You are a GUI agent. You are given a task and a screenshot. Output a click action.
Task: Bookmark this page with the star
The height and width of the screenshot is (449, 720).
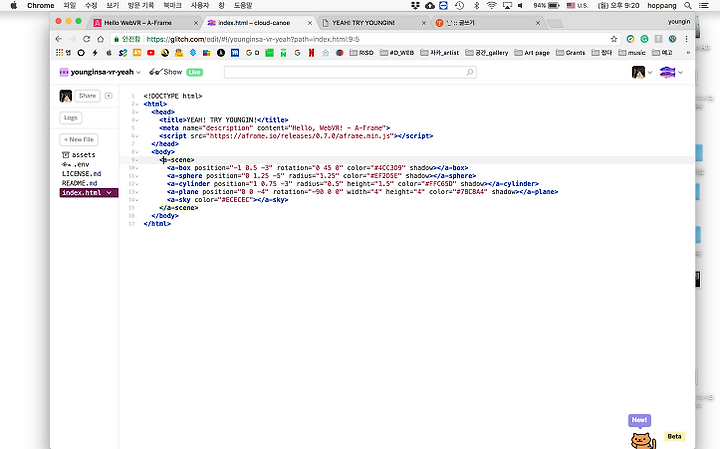[614, 39]
